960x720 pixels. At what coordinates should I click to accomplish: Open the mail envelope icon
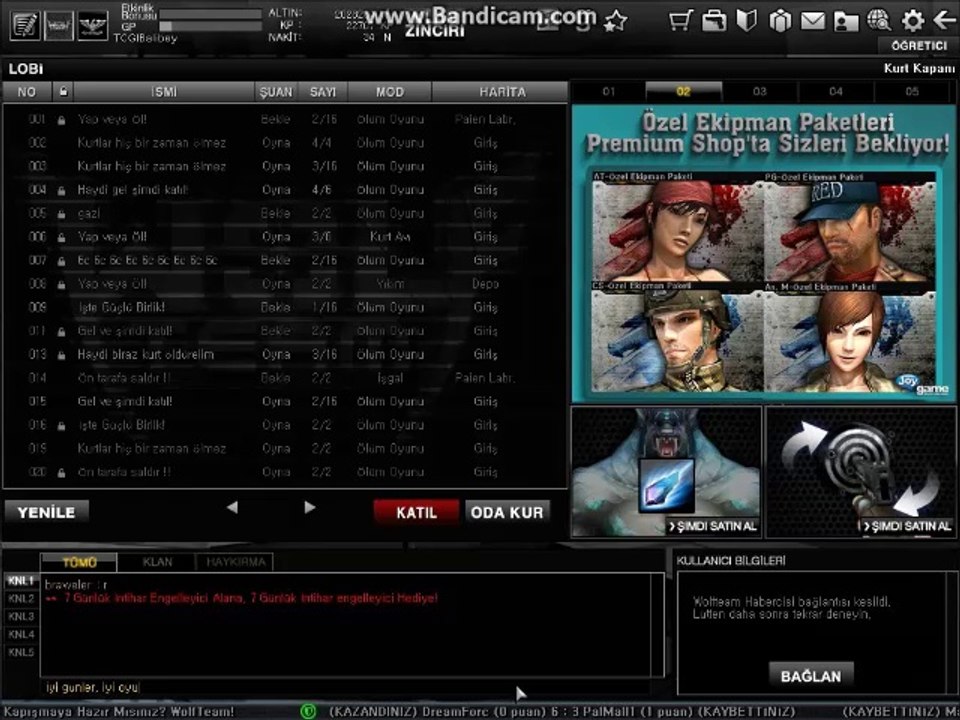(812, 21)
